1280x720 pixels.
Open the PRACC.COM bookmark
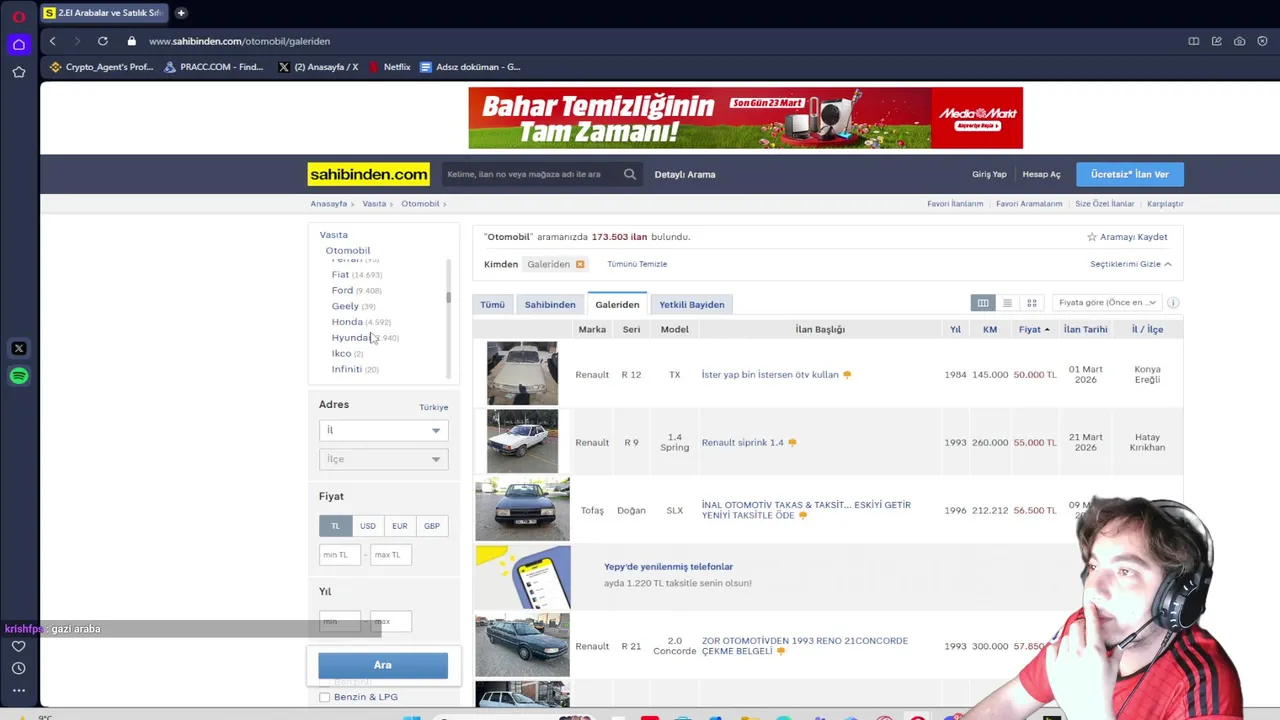click(214, 67)
